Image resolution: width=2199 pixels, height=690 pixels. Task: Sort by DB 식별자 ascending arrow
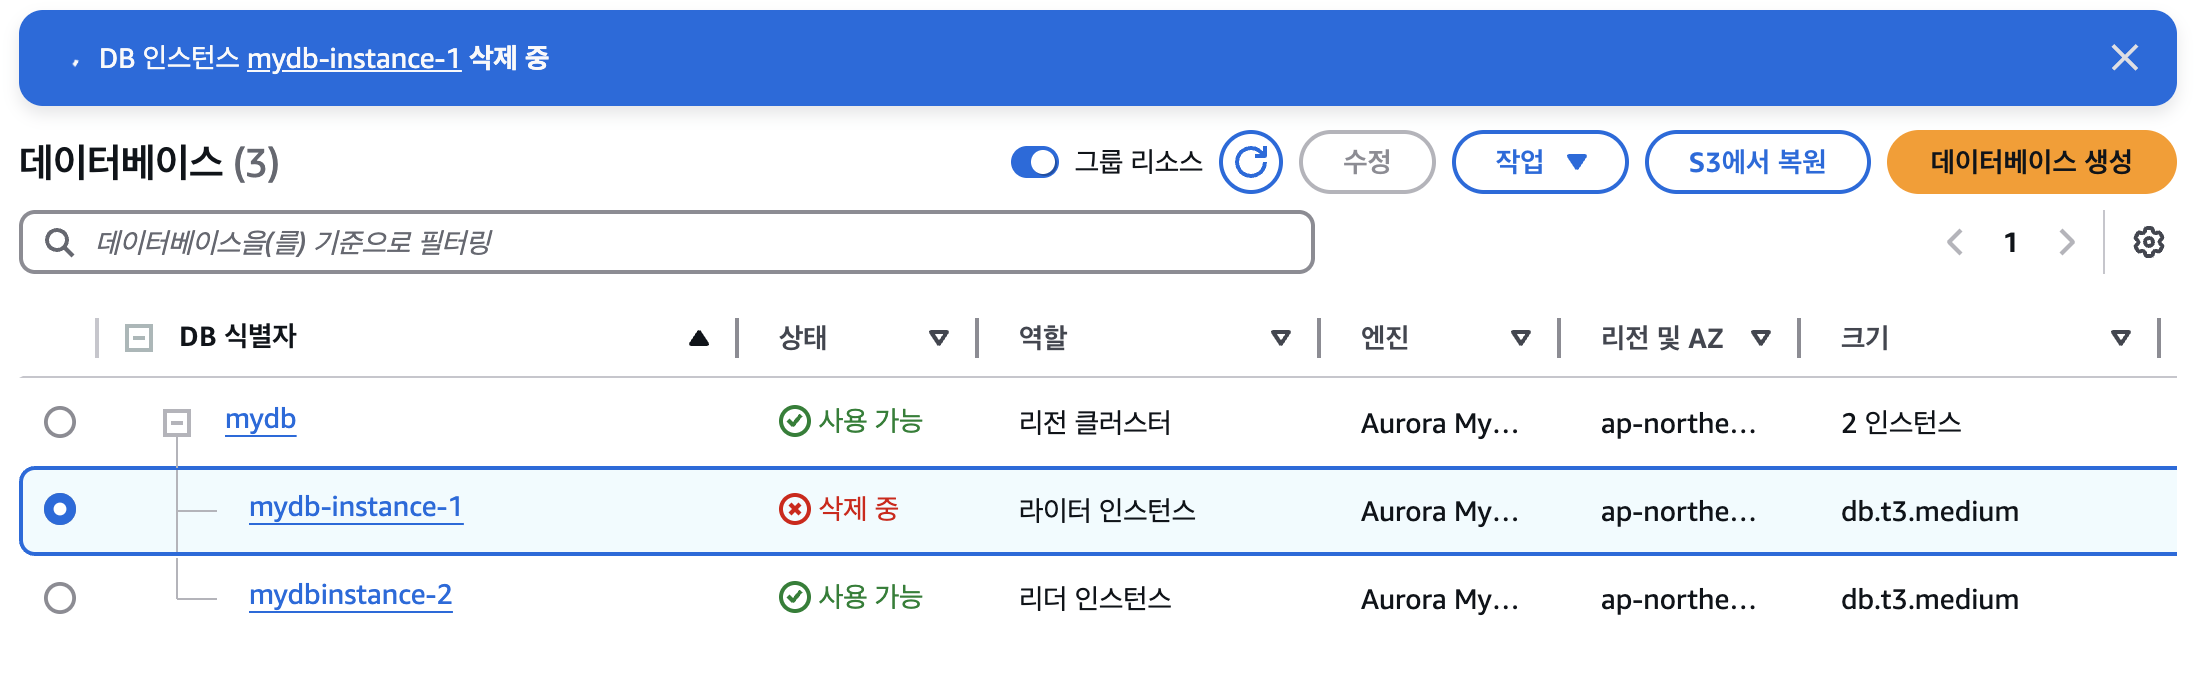699,338
